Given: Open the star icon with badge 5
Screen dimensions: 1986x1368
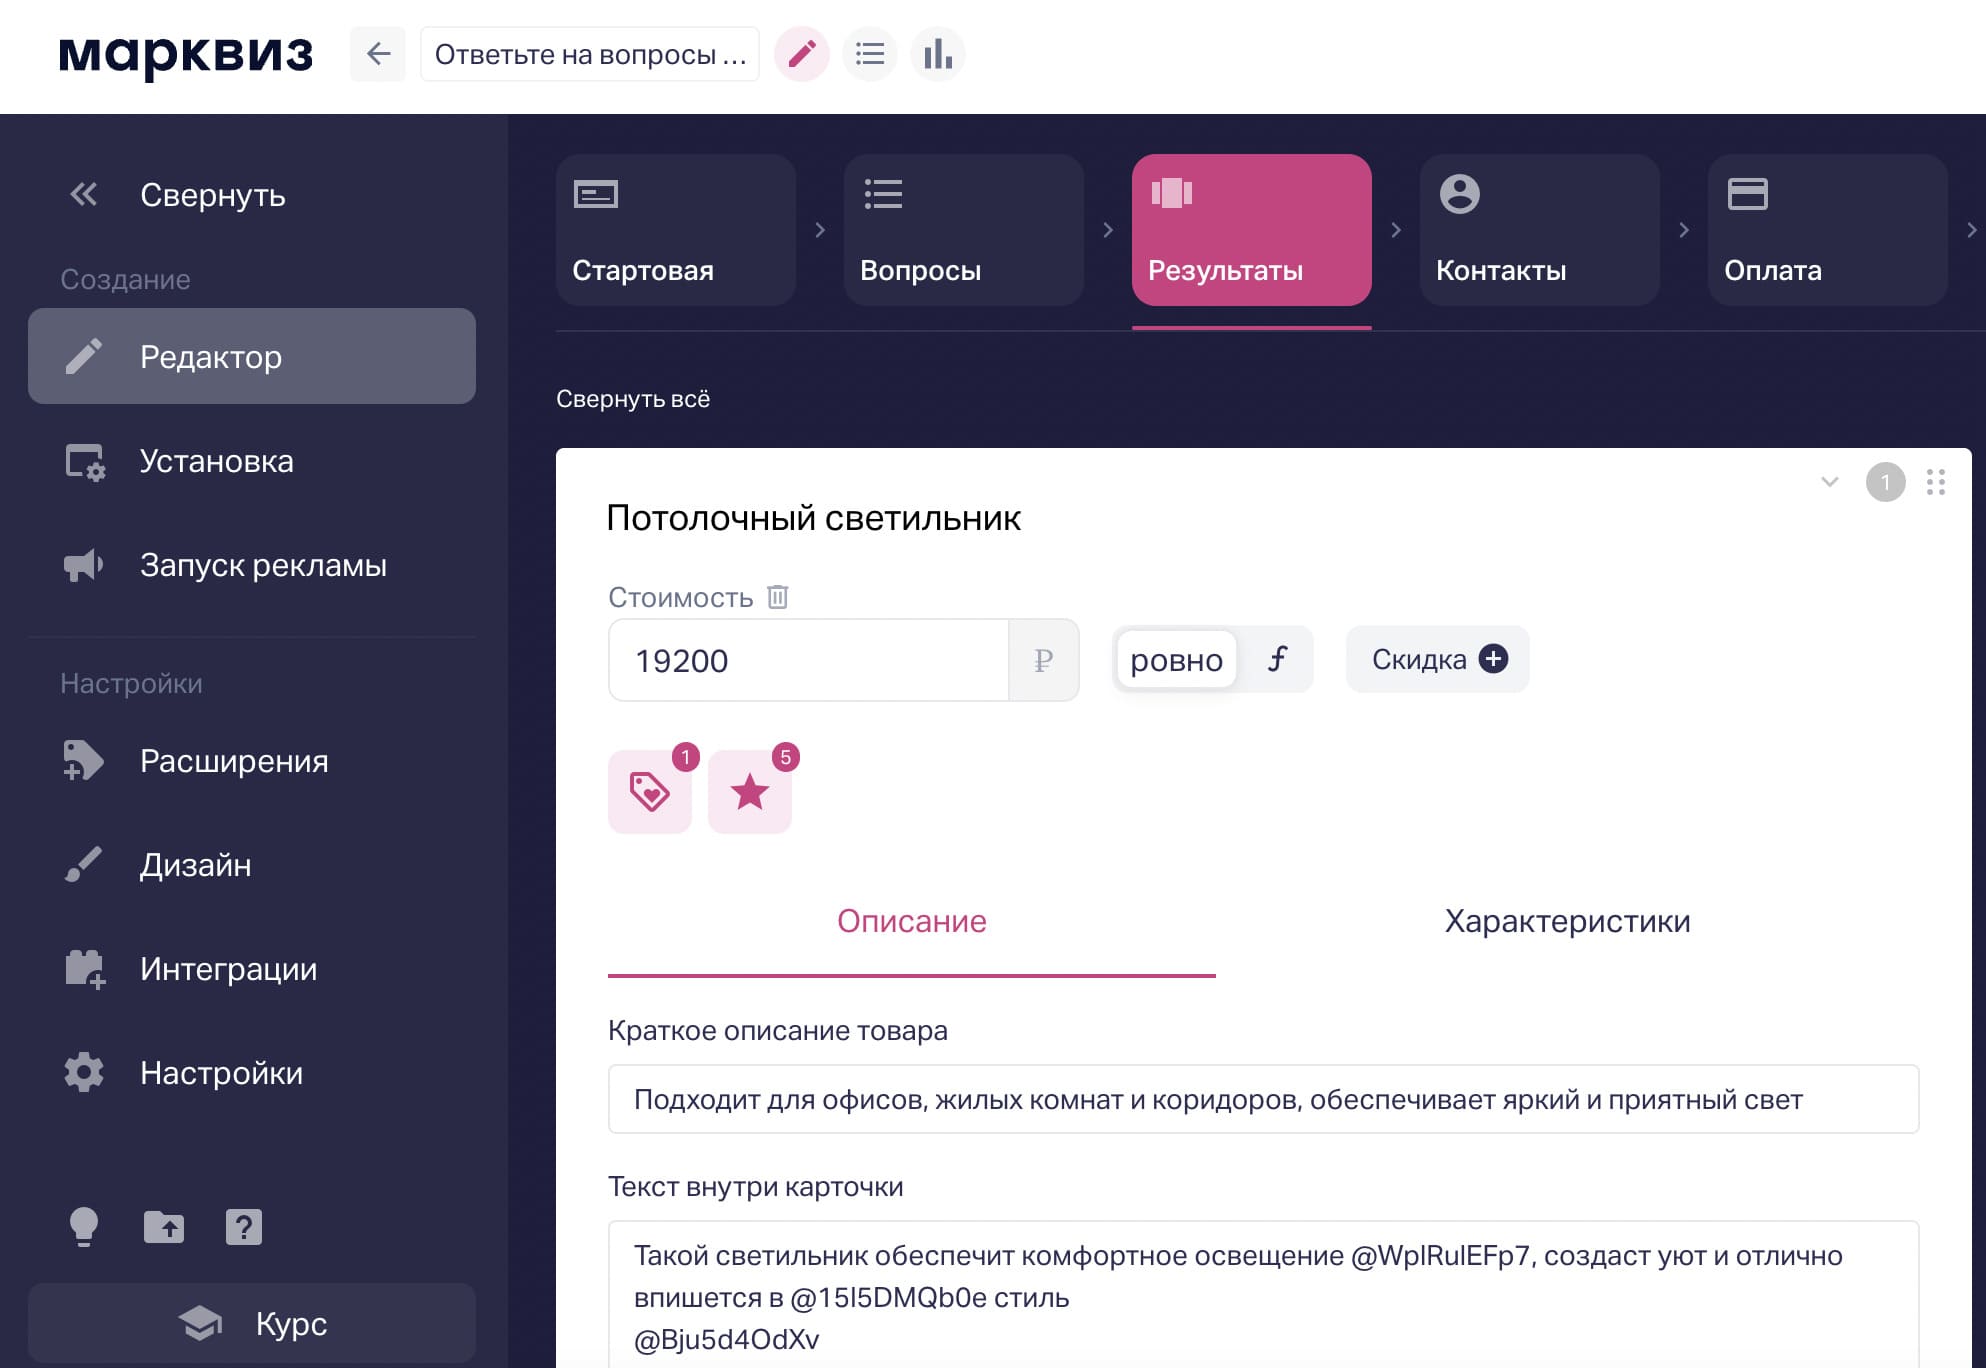Looking at the screenshot, I should pos(750,792).
